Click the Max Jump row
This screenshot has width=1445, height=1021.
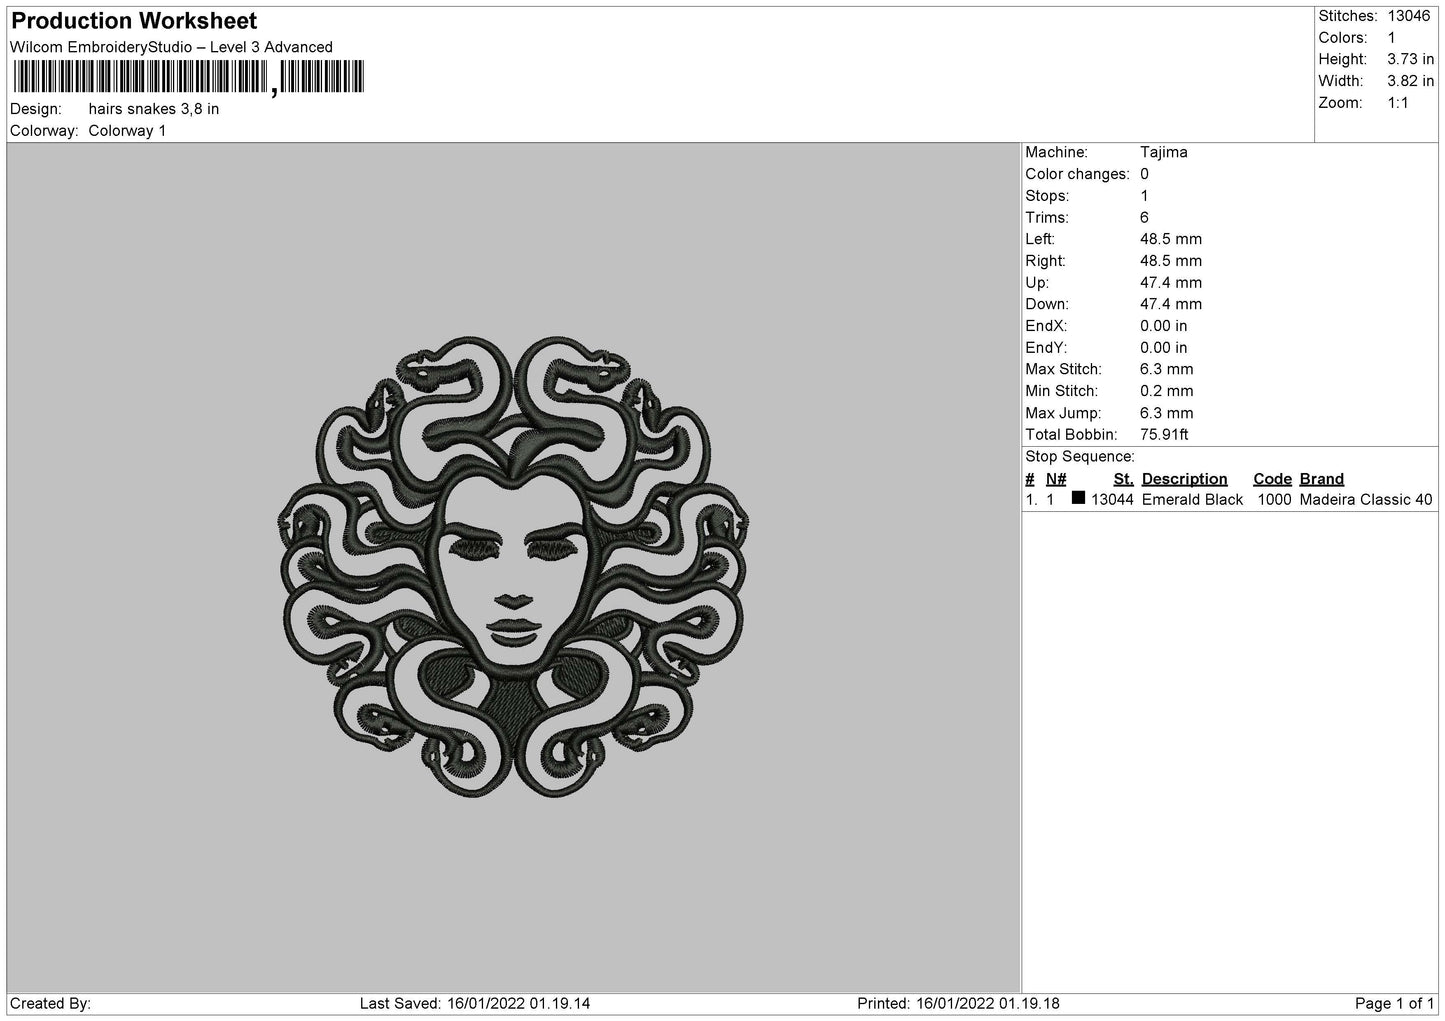[1110, 413]
